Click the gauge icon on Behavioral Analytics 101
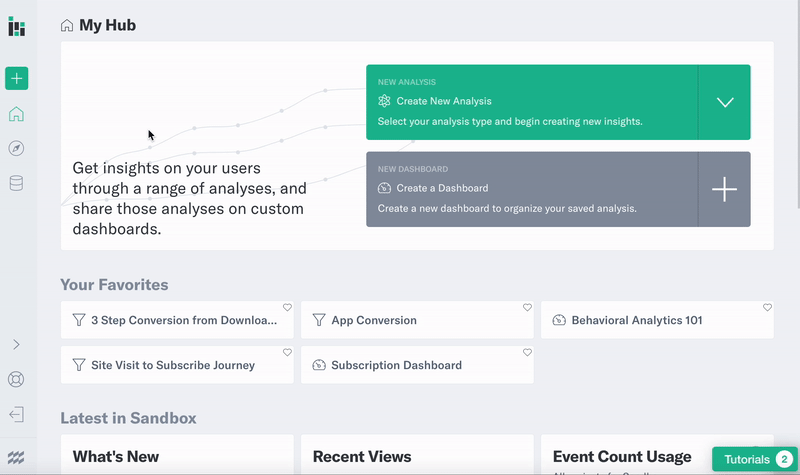 click(x=559, y=320)
